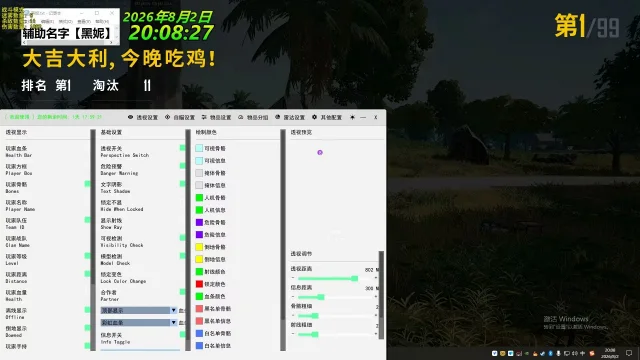Screen dimensions: 640x360
Task: Switch to the 自瞄设置 aim settings tab
Action: coord(180,117)
